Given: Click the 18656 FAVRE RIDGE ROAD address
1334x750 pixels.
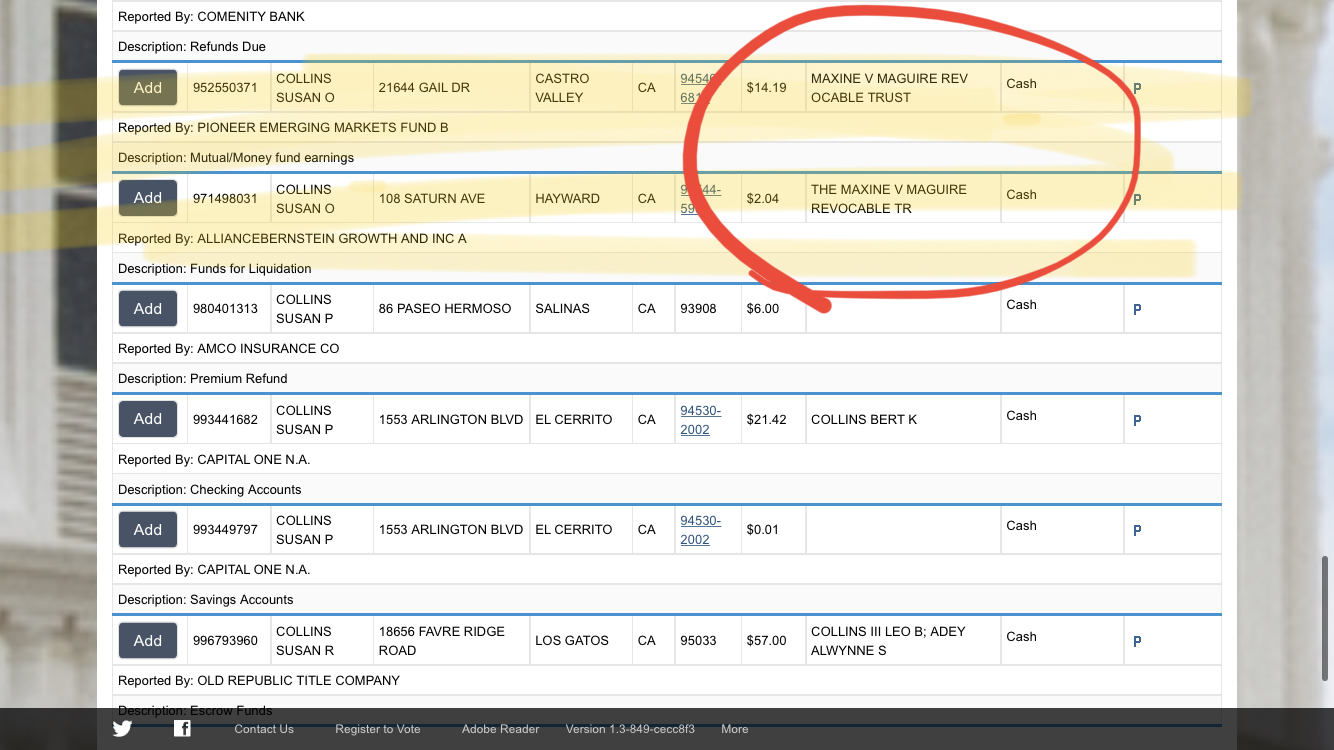Looking at the screenshot, I should tap(442, 641).
